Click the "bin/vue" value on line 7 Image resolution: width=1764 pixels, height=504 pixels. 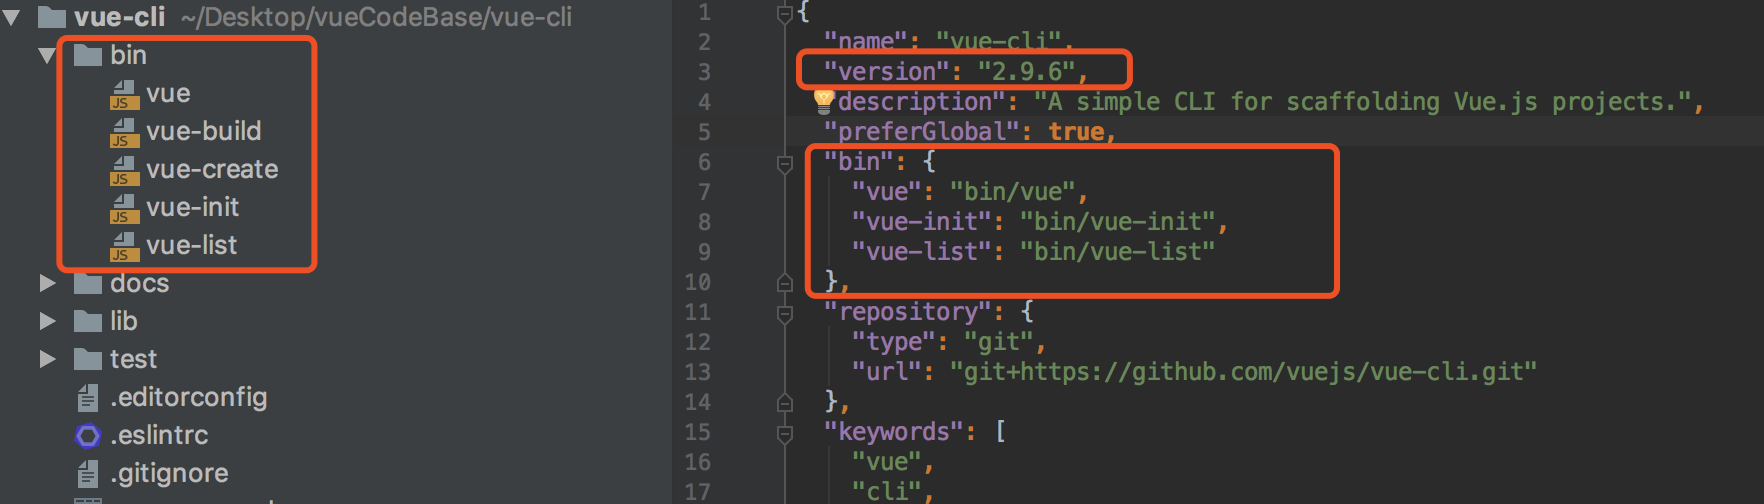pos(1012,192)
